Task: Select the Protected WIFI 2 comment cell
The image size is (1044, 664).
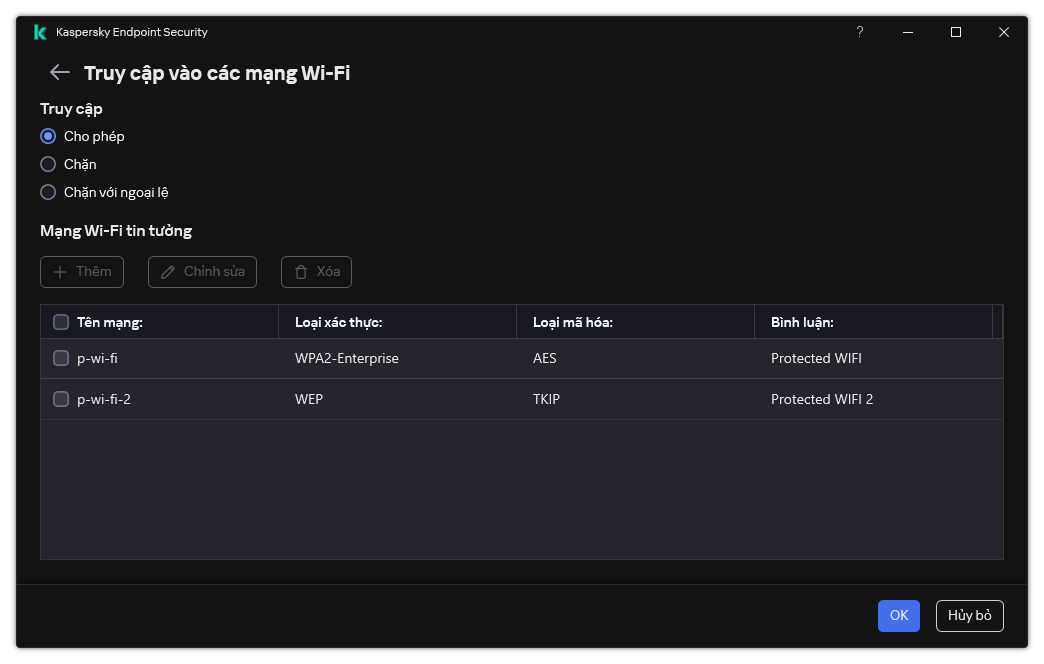Action: point(822,399)
